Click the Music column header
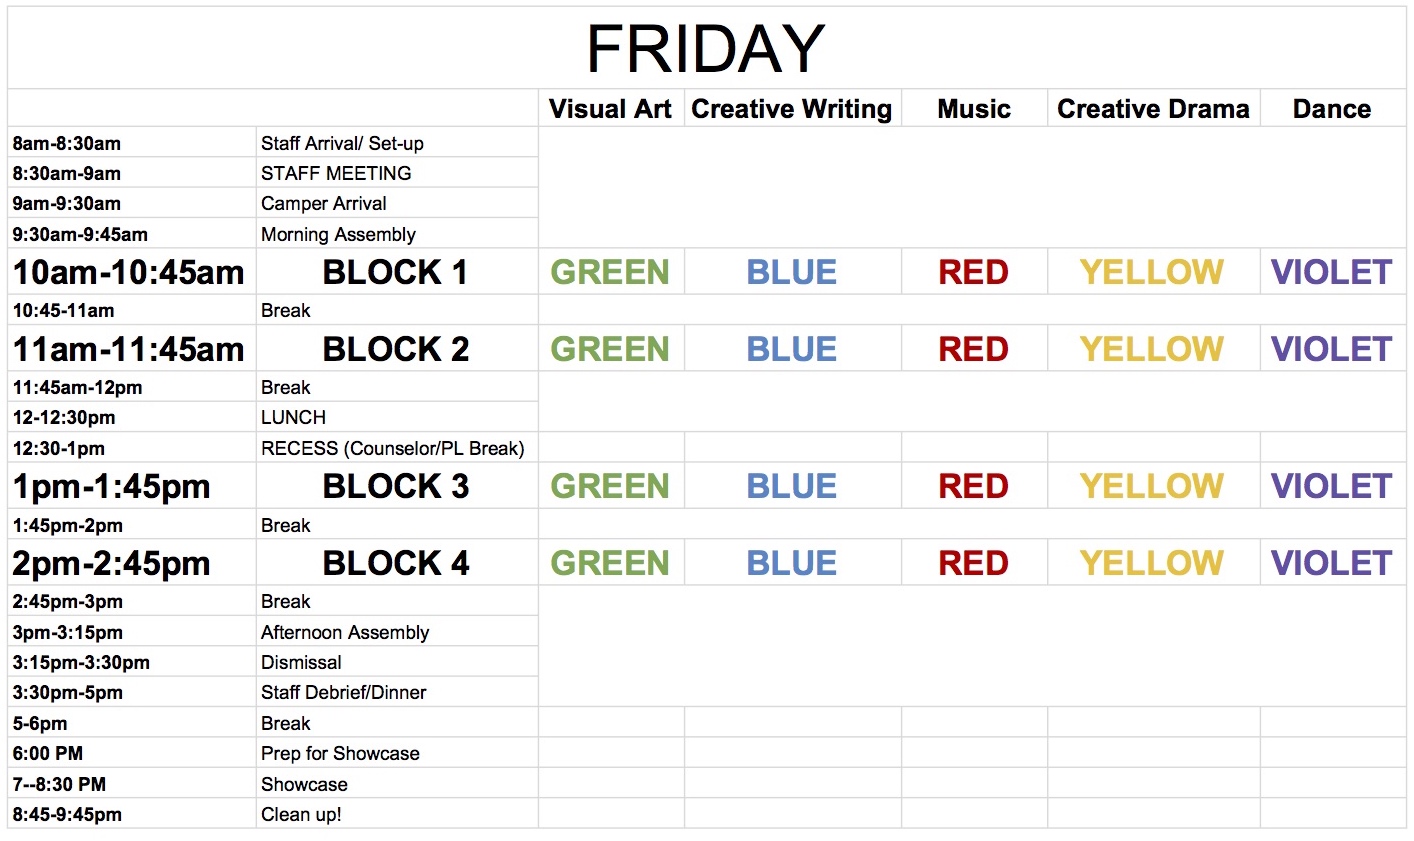The image size is (1414, 841). point(974,109)
